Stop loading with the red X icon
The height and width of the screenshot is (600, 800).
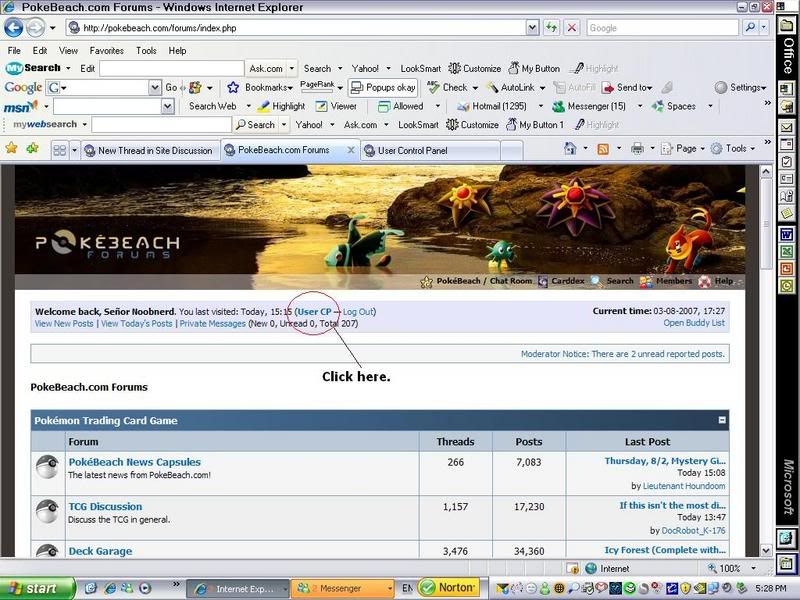pos(571,28)
